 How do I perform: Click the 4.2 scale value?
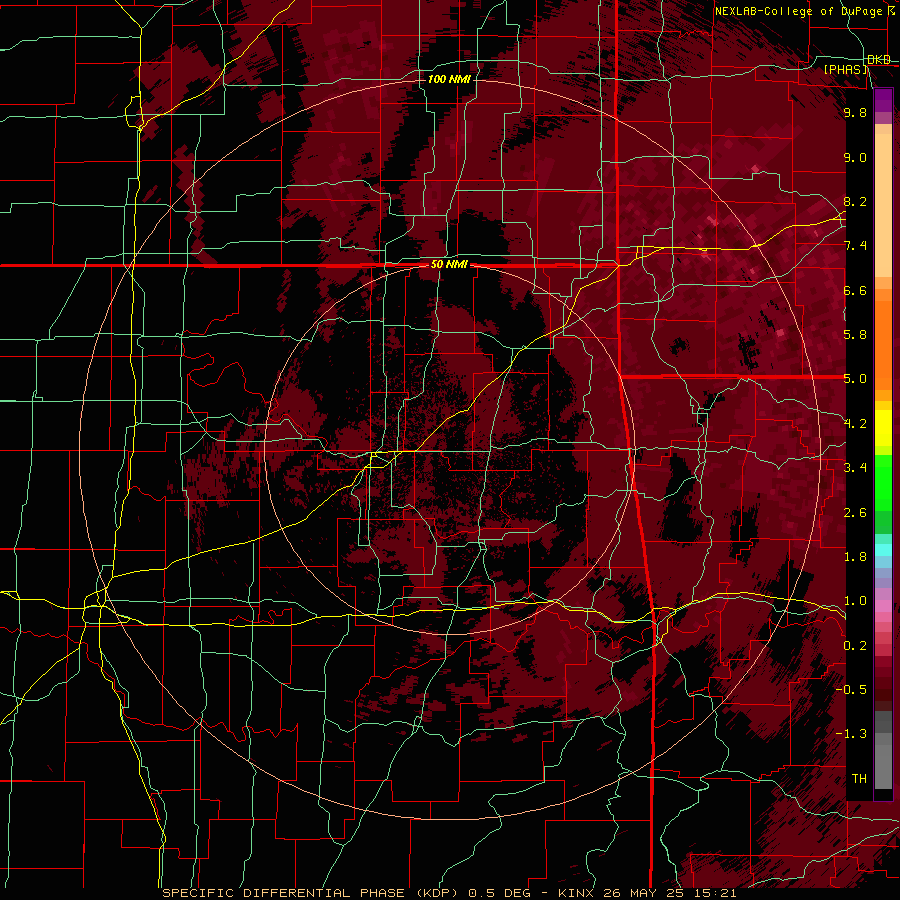click(855, 424)
